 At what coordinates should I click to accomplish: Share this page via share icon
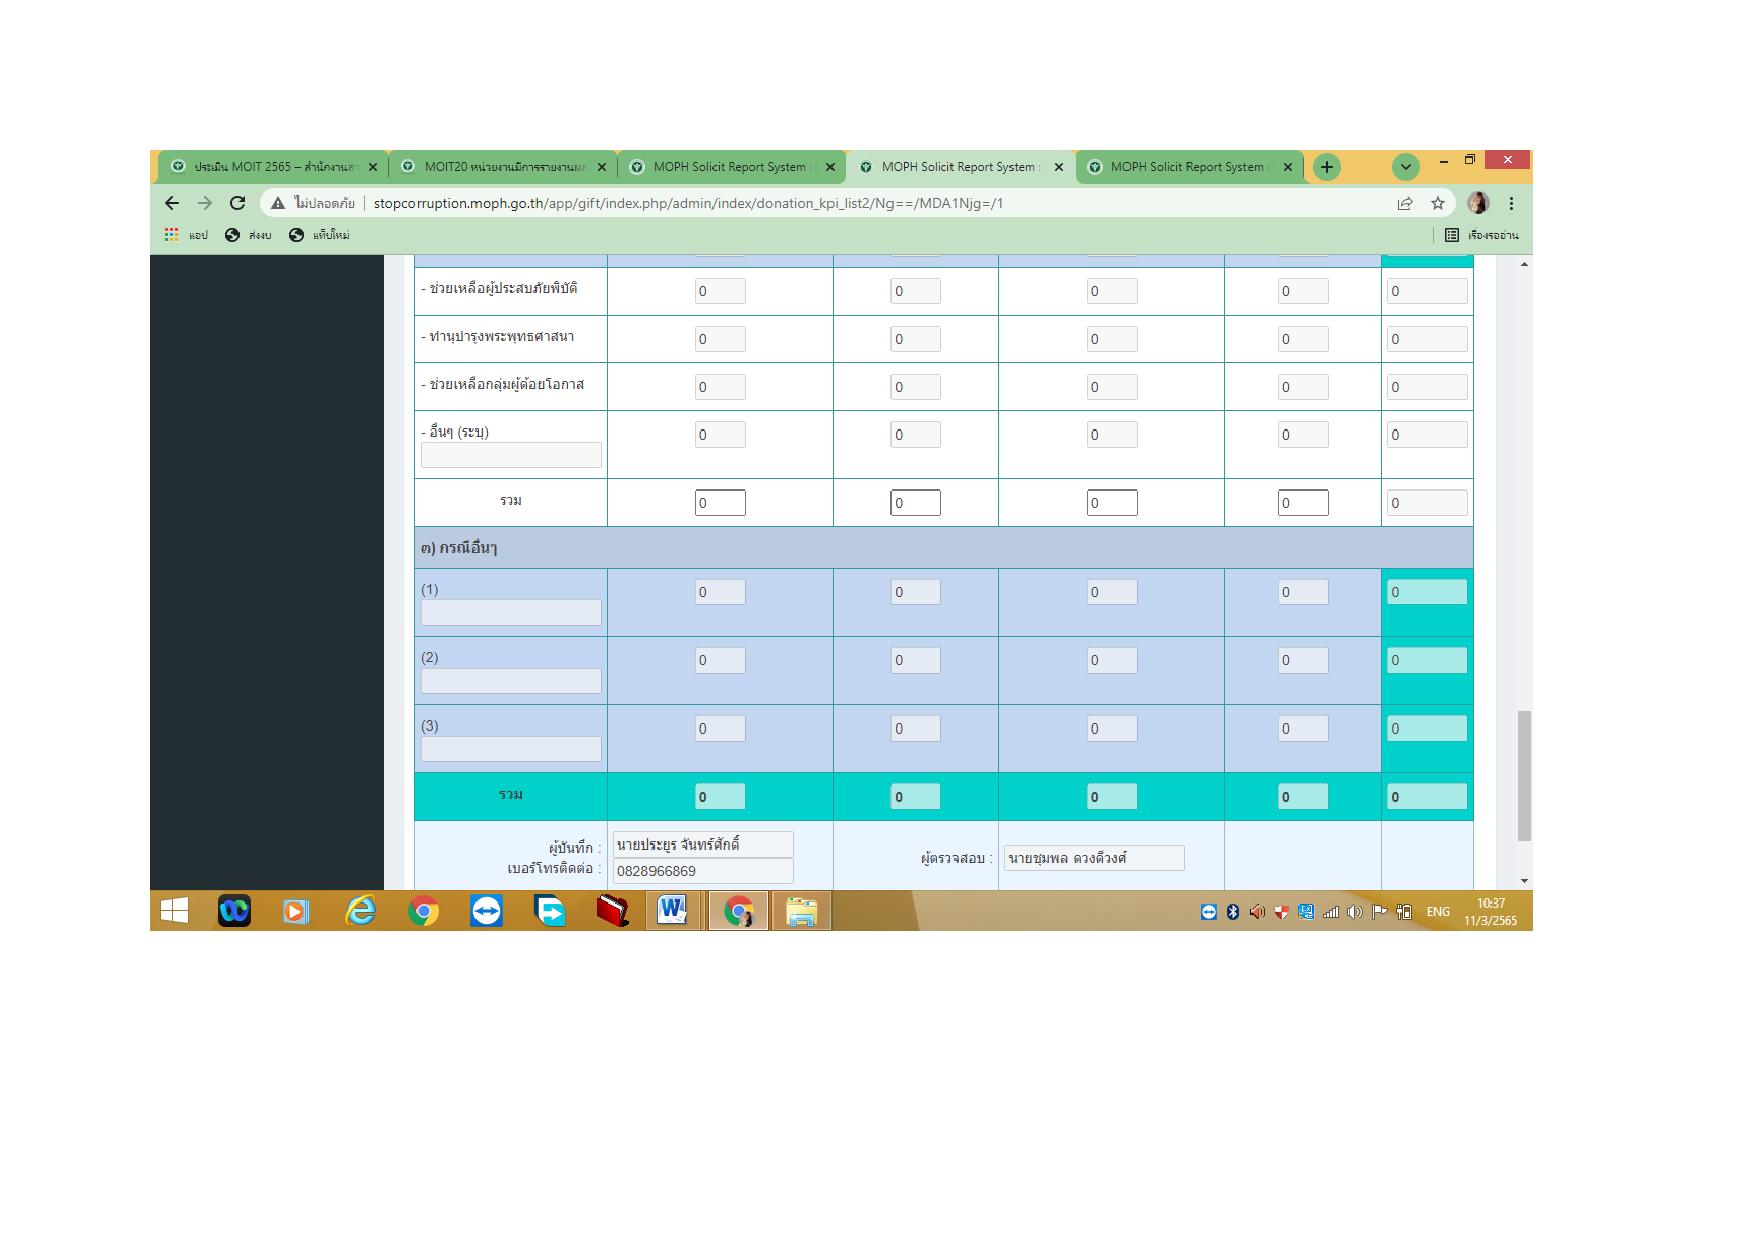pyautogui.click(x=1405, y=203)
